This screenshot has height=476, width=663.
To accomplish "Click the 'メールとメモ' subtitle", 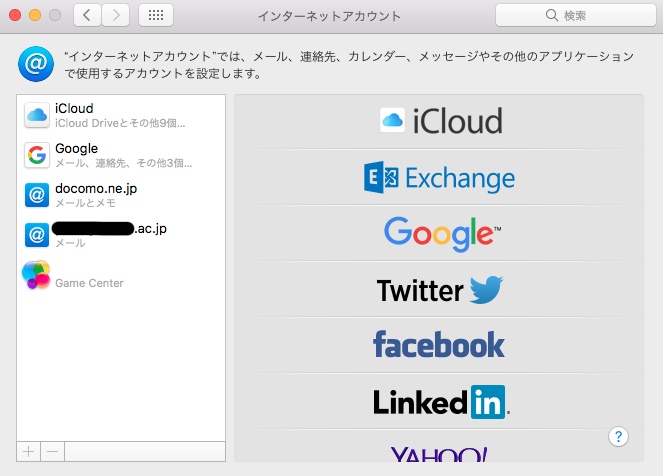I will coord(85,203).
